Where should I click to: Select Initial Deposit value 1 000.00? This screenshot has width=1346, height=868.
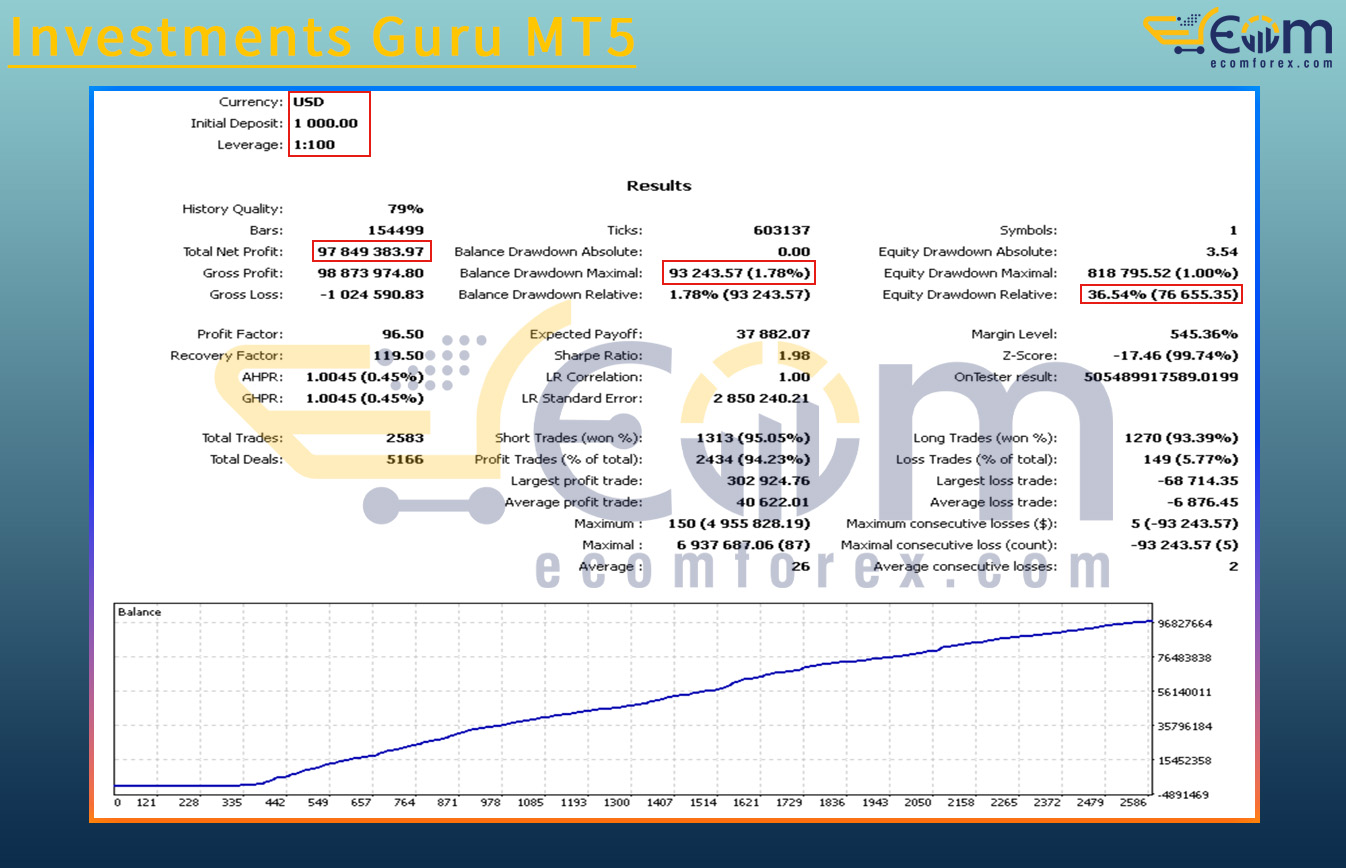tap(325, 123)
